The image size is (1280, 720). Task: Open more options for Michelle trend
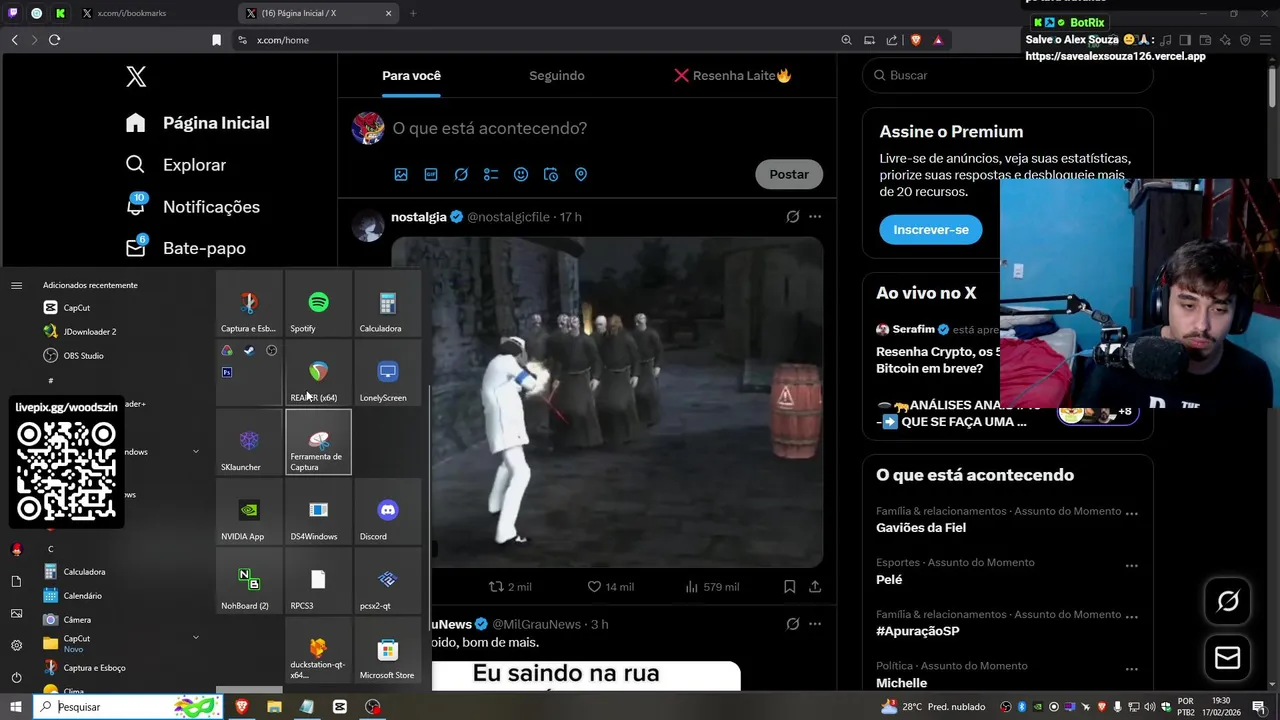click(1132, 668)
